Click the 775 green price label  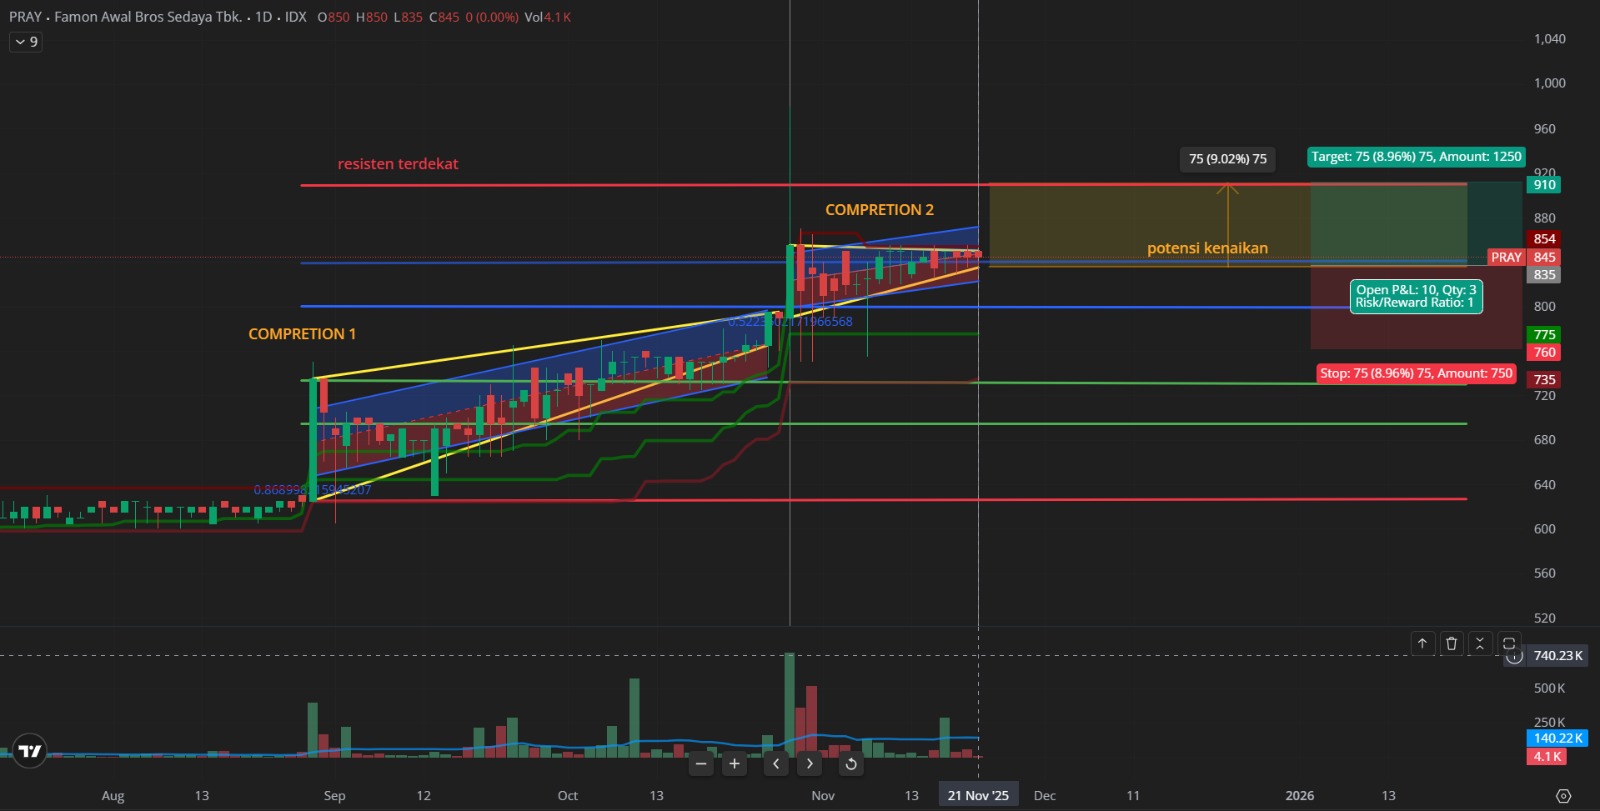pyautogui.click(x=1544, y=335)
